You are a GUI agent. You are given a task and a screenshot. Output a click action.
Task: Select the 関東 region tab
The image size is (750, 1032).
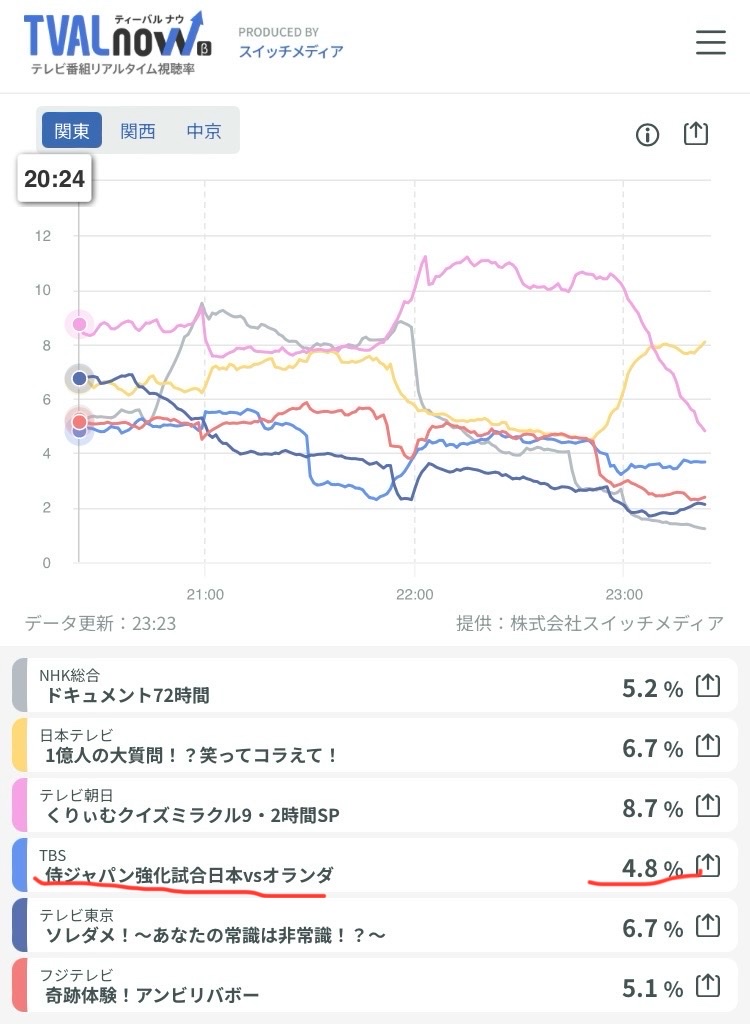(72, 131)
